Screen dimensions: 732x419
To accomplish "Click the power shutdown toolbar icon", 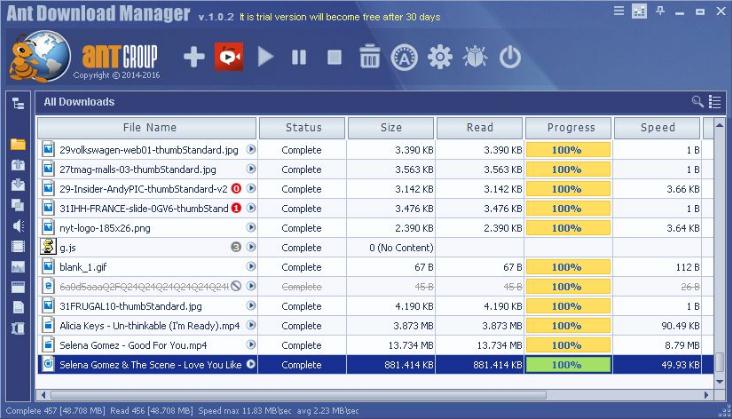I will pos(510,57).
